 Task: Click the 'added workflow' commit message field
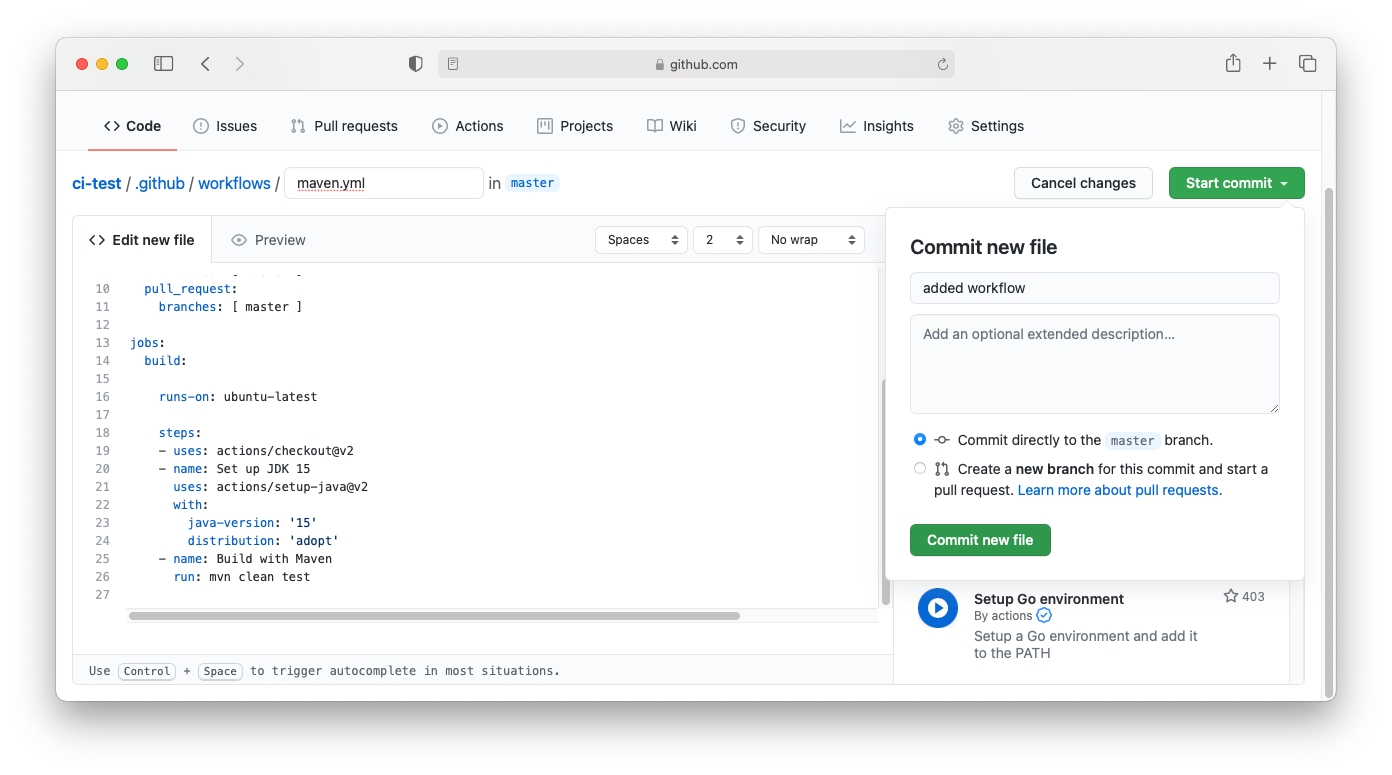(1095, 288)
